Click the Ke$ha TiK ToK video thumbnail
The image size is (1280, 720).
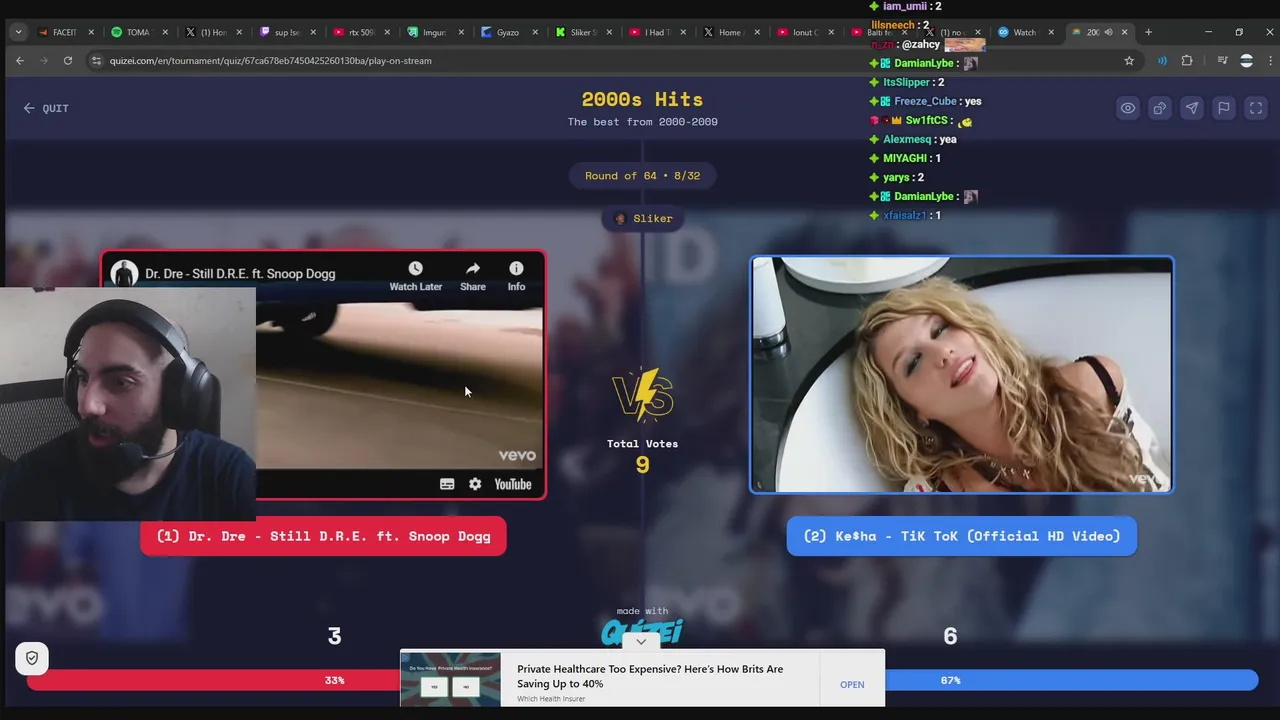tap(961, 375)
